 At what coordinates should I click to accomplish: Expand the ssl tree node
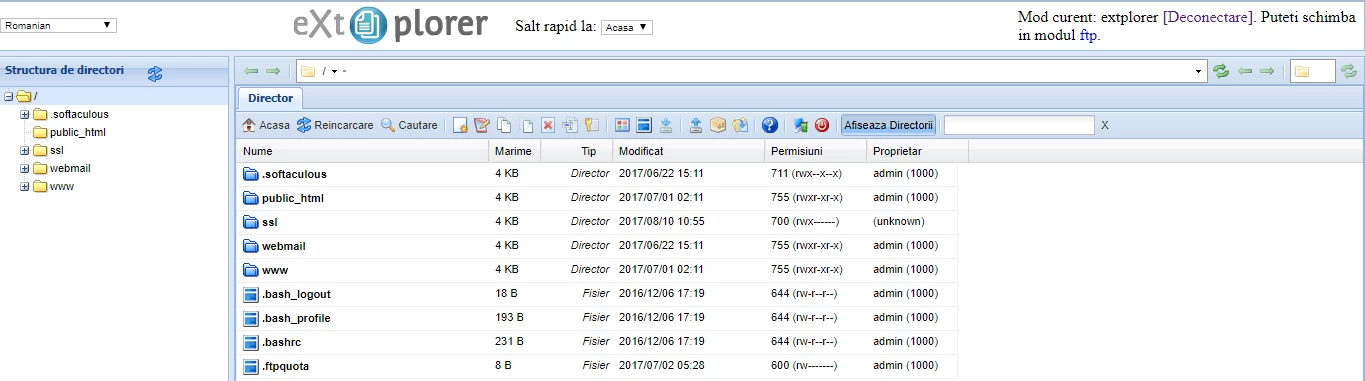[25, 150]
